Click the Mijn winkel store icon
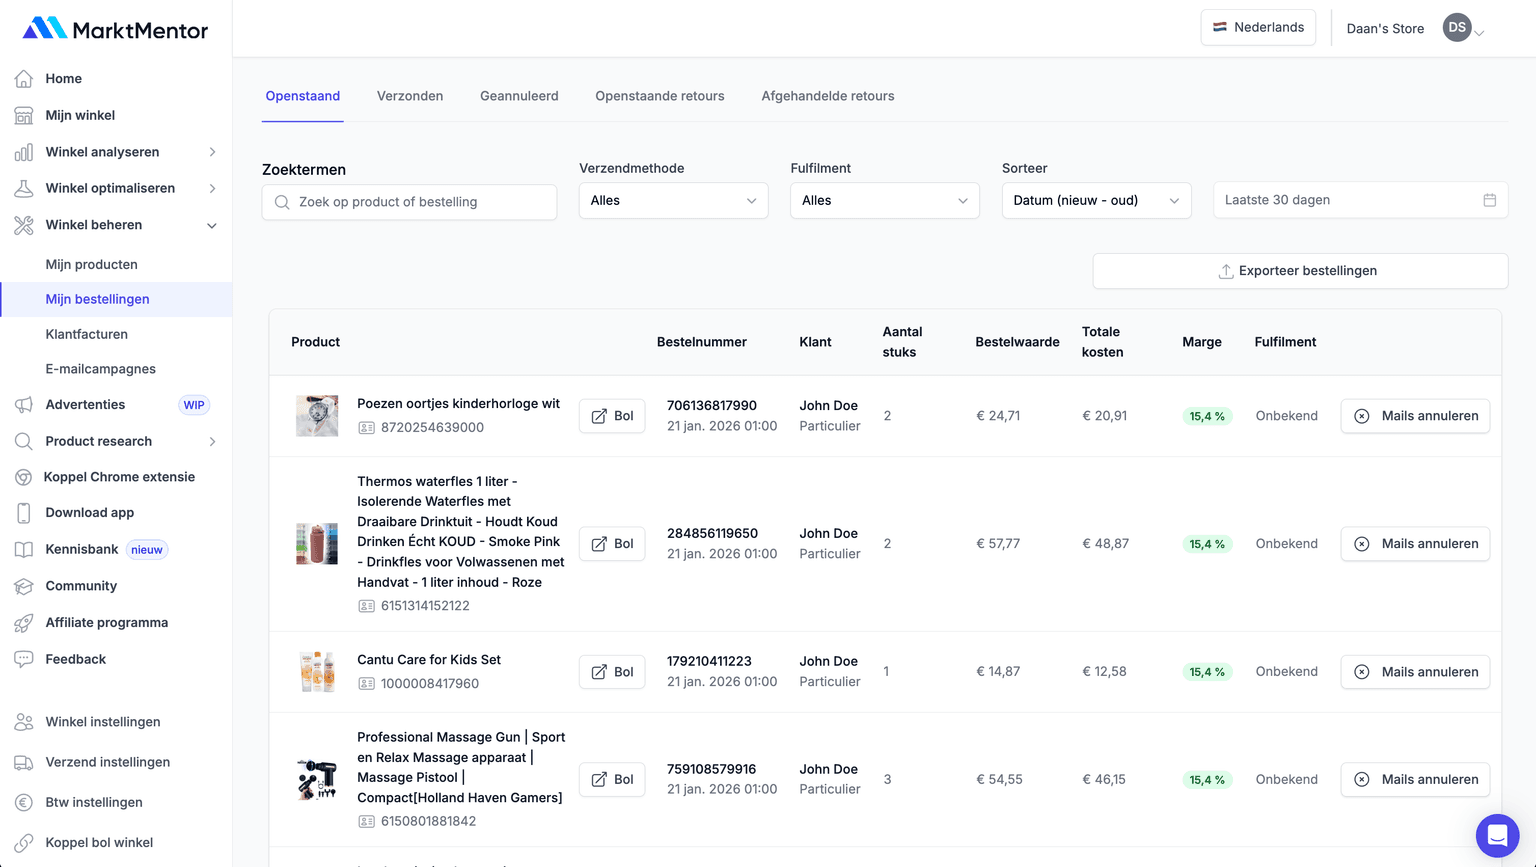This screenshot has height=867, width=1536. tap(24, 116)
